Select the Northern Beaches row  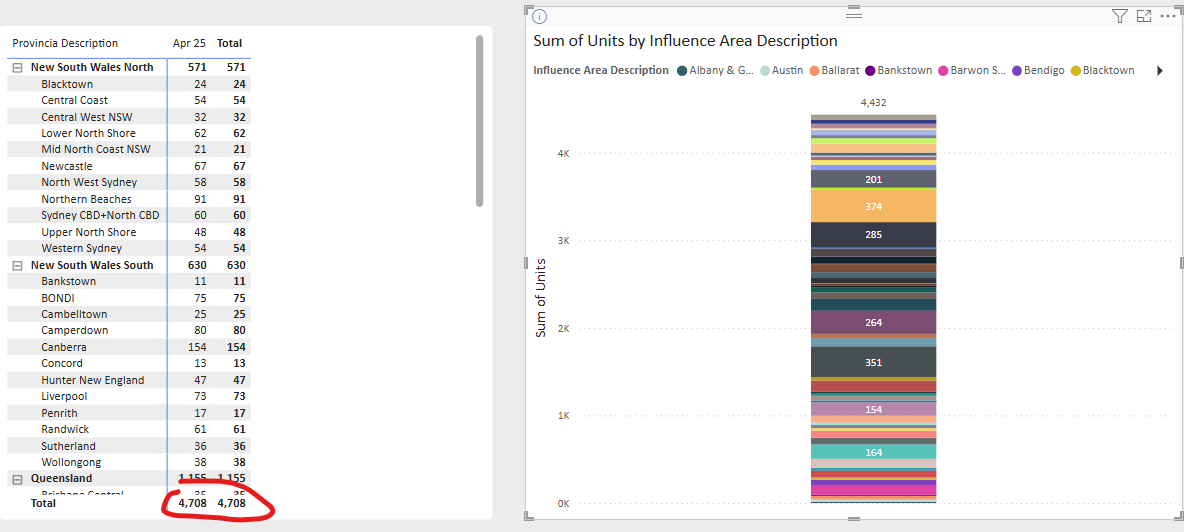point(129,199)
